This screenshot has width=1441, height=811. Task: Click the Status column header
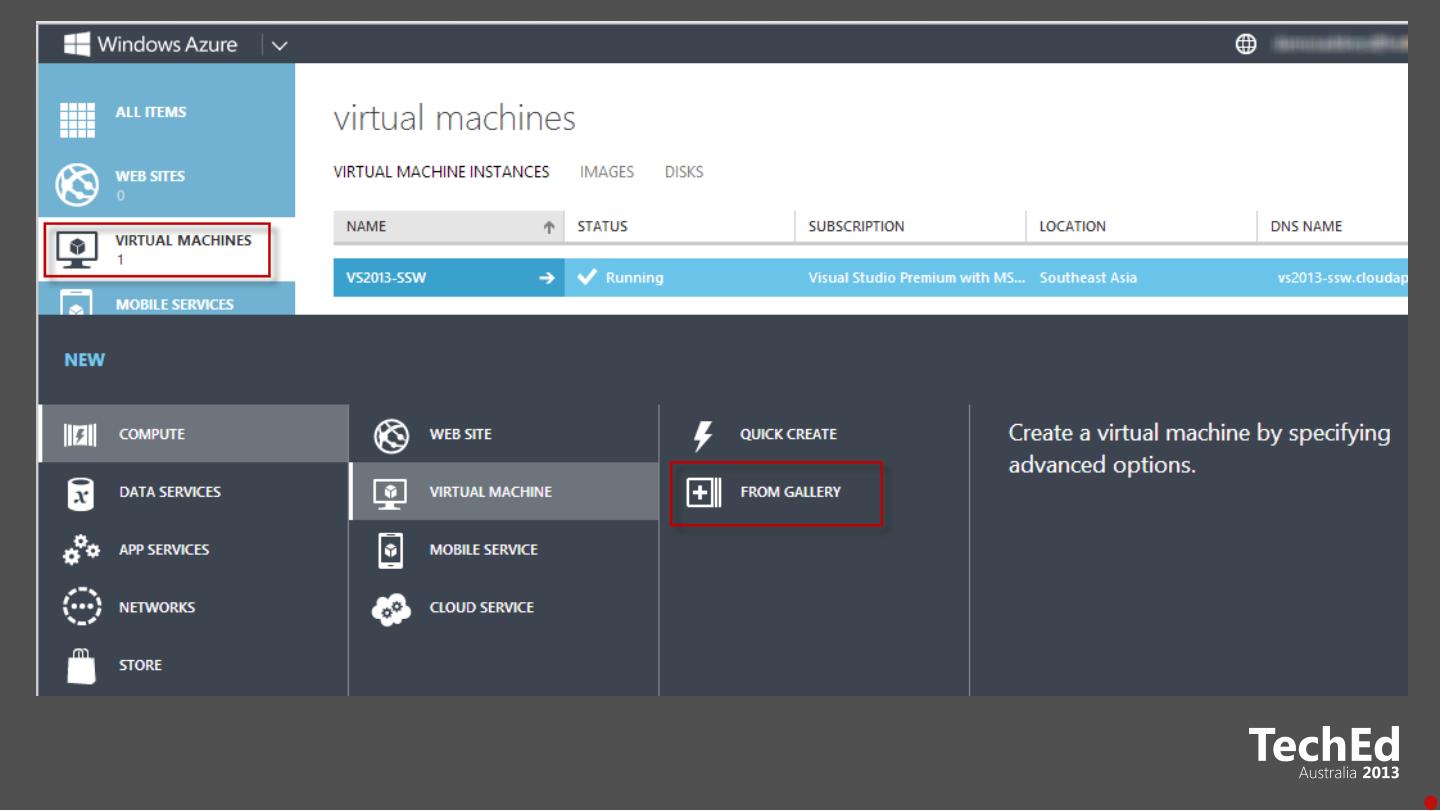(602, 227)
